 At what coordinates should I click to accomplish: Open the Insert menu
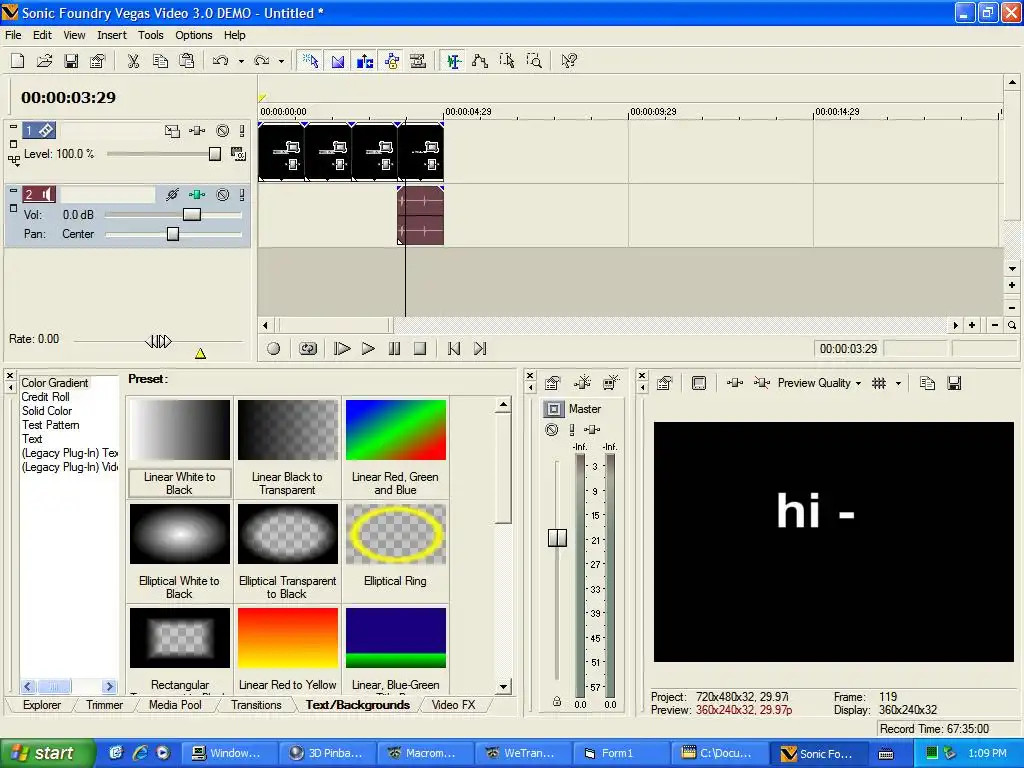[x=112, y=35]
